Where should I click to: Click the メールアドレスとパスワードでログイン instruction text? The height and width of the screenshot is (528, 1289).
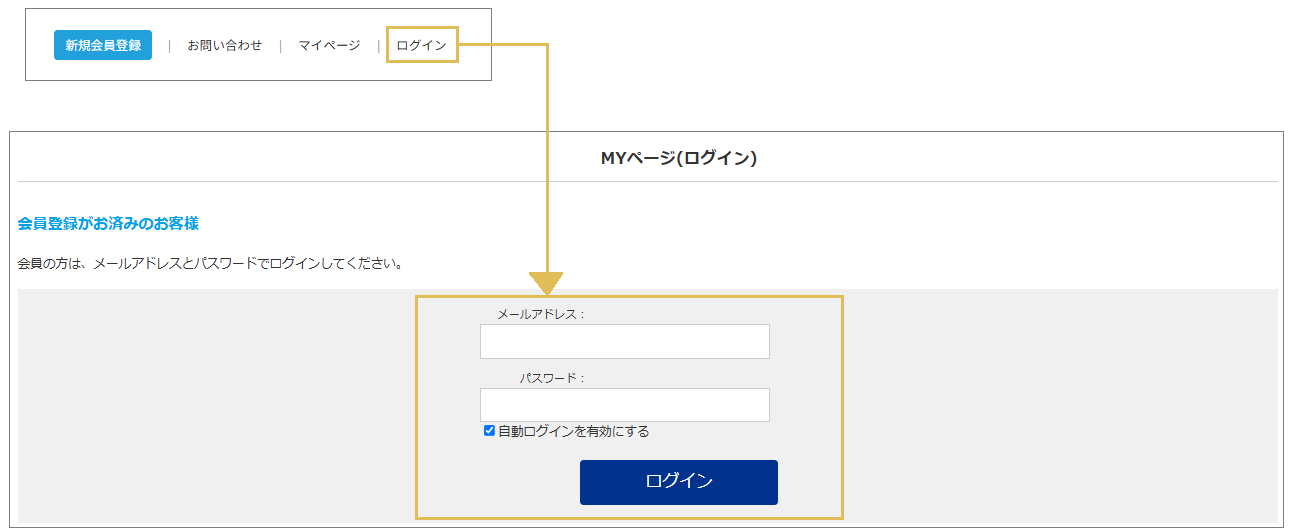[x=210, y=264]
